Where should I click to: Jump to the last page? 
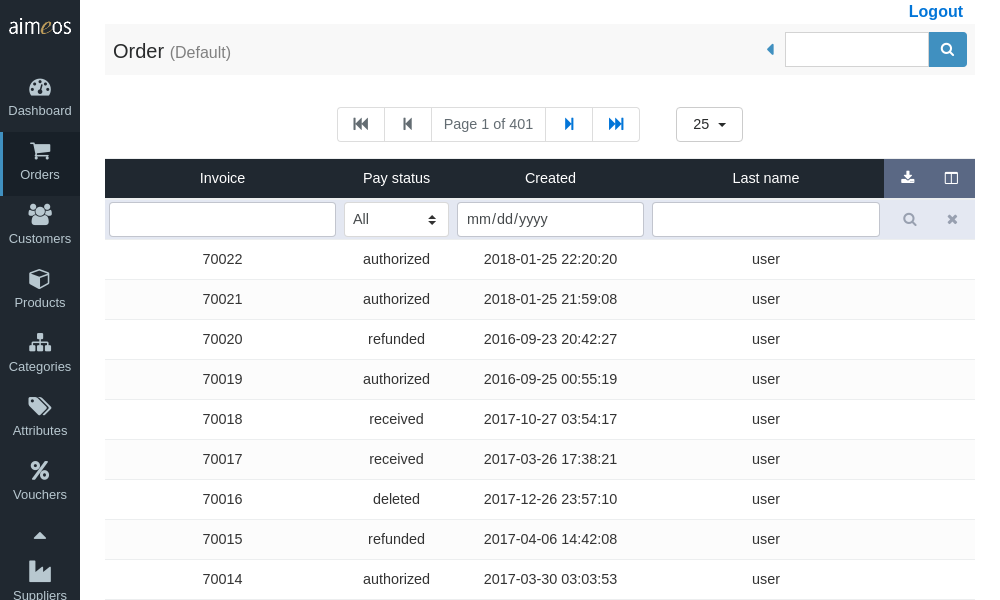pos(616,124)
